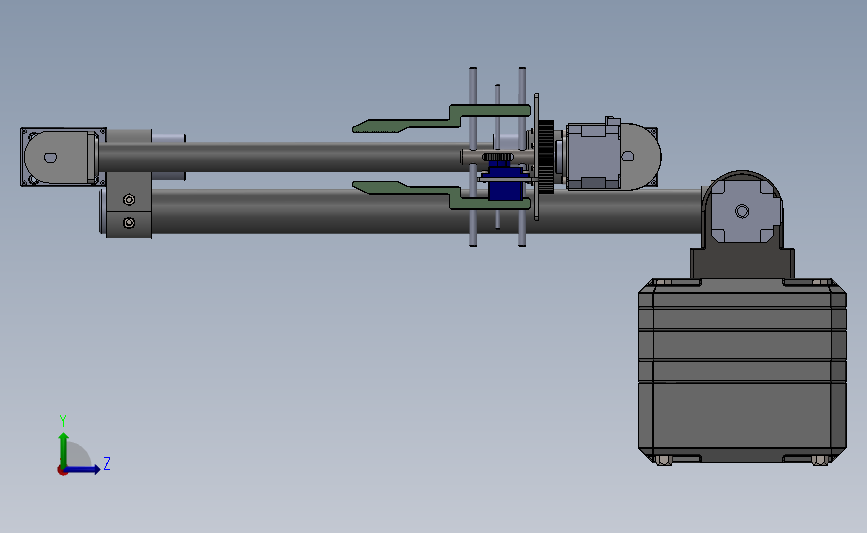Select the lower bolt on the clamp block
867x533 pixels.
click(x=129, y=223)
